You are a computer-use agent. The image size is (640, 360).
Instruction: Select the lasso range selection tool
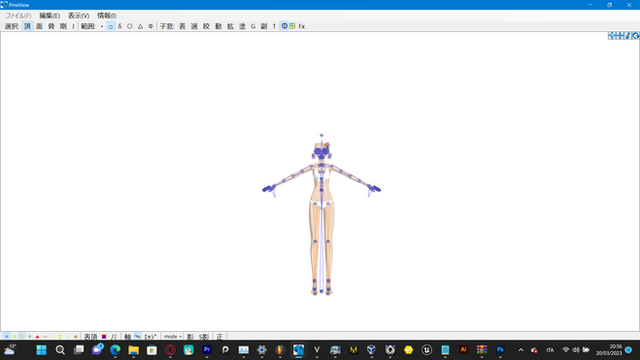[120, 26]
